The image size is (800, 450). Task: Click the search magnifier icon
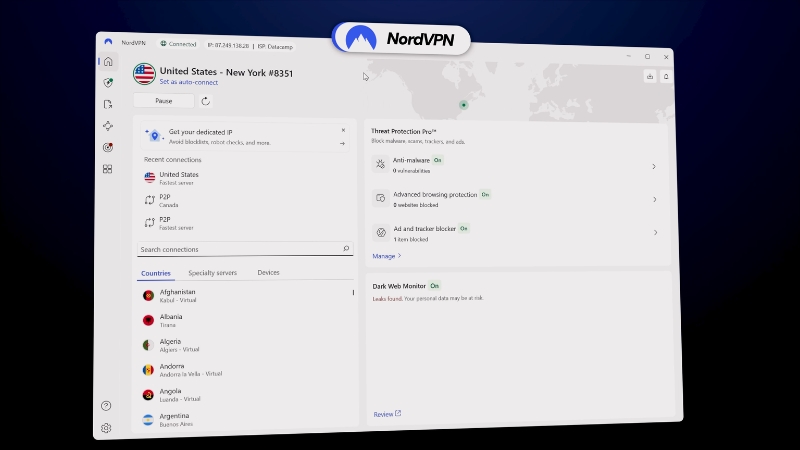tap(346, 248)
